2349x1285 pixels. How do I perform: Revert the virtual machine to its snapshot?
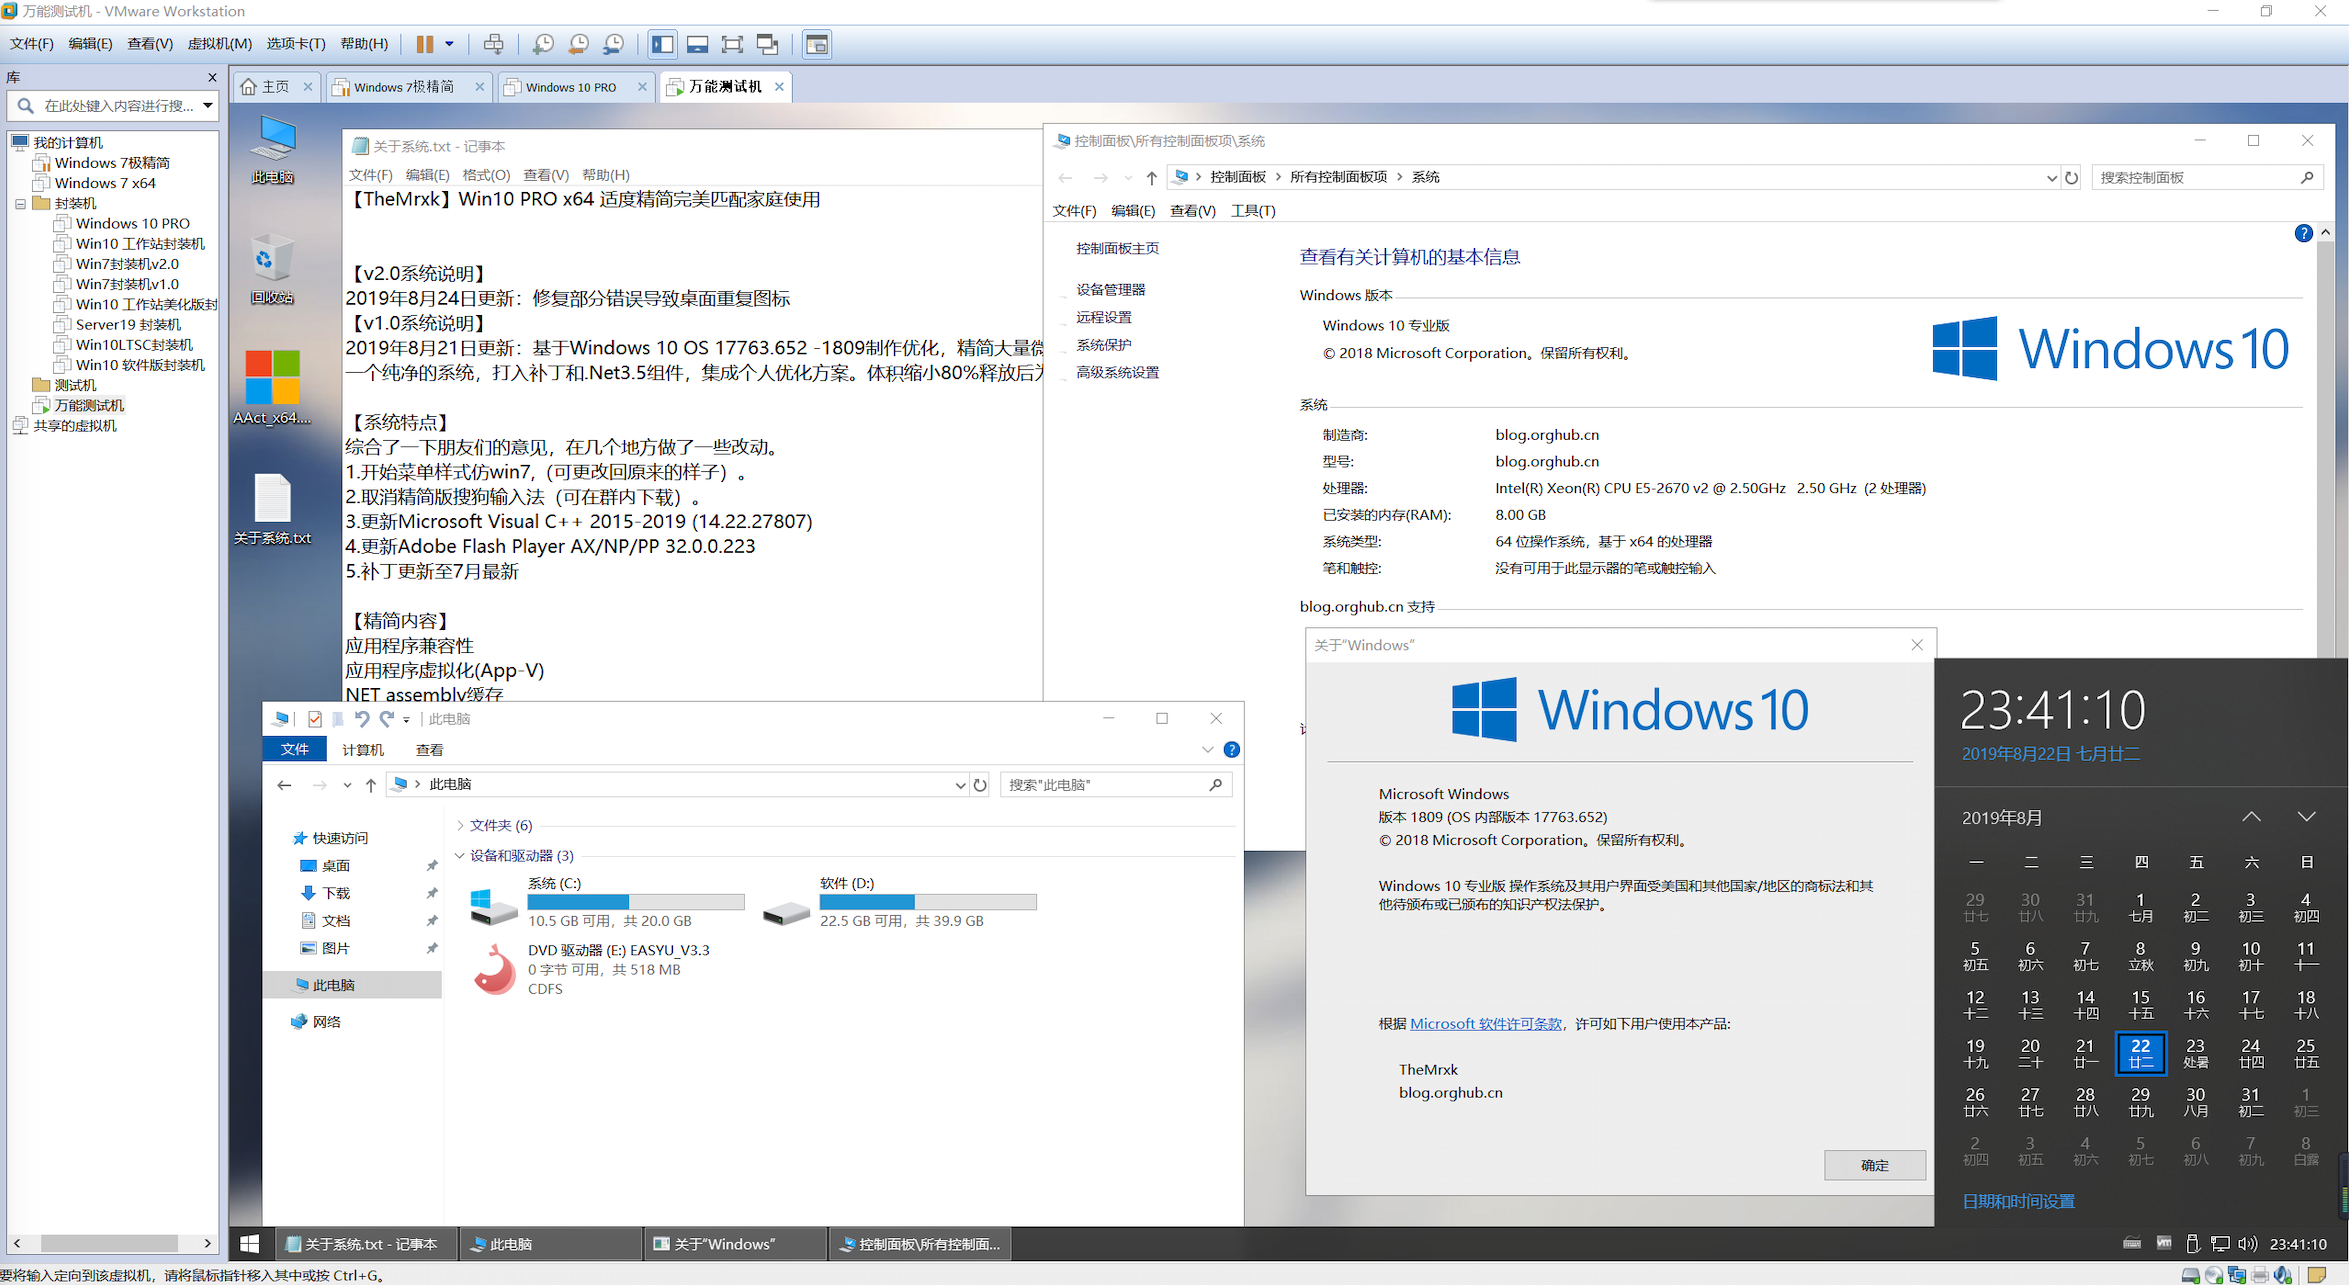click(578, 44)
